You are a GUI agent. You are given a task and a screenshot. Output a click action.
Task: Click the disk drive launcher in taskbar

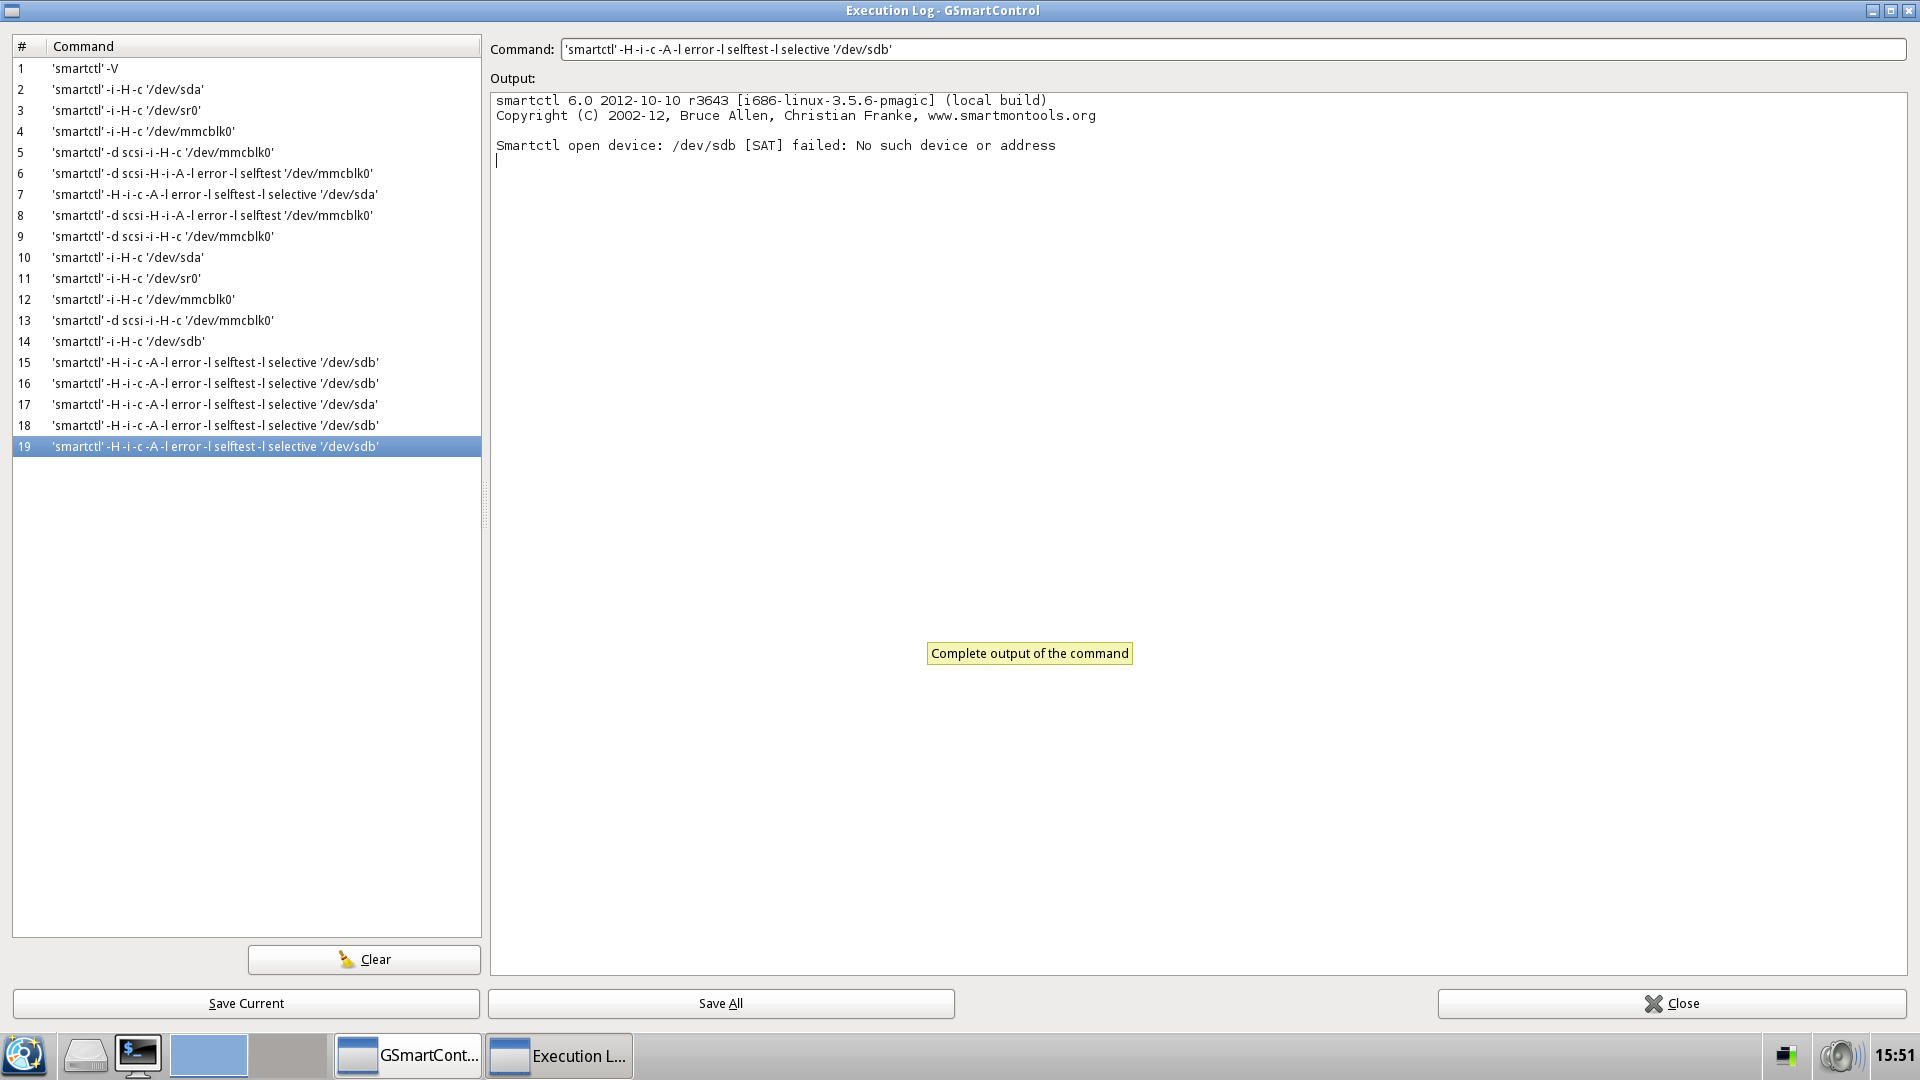click(85, 1055)
